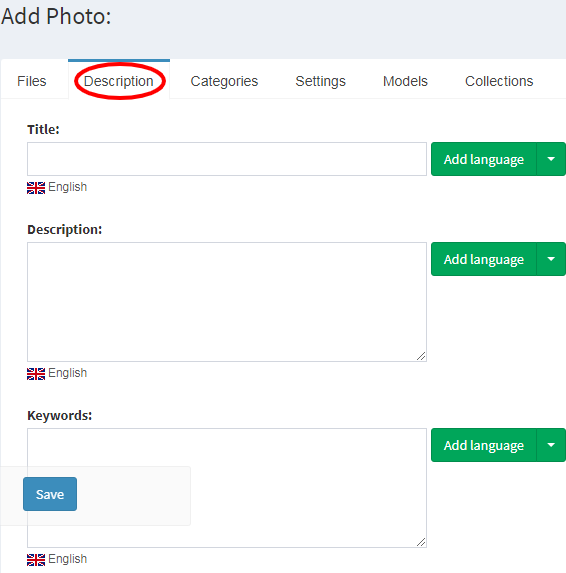Click the UK flag icon under Title

point(36,187)
